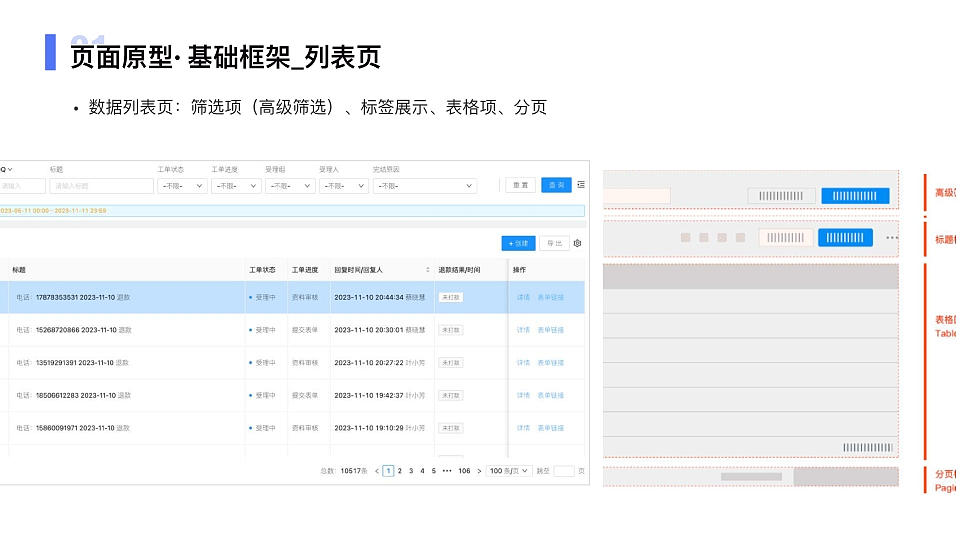The image size is (960, 540).
Task: Open the table settings gear icon
Action: click(577, 244)
